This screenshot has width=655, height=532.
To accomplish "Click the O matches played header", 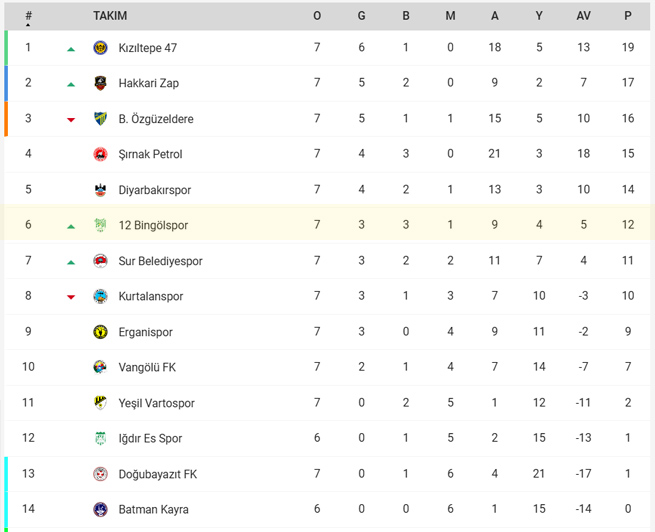I will pos(317,16).
